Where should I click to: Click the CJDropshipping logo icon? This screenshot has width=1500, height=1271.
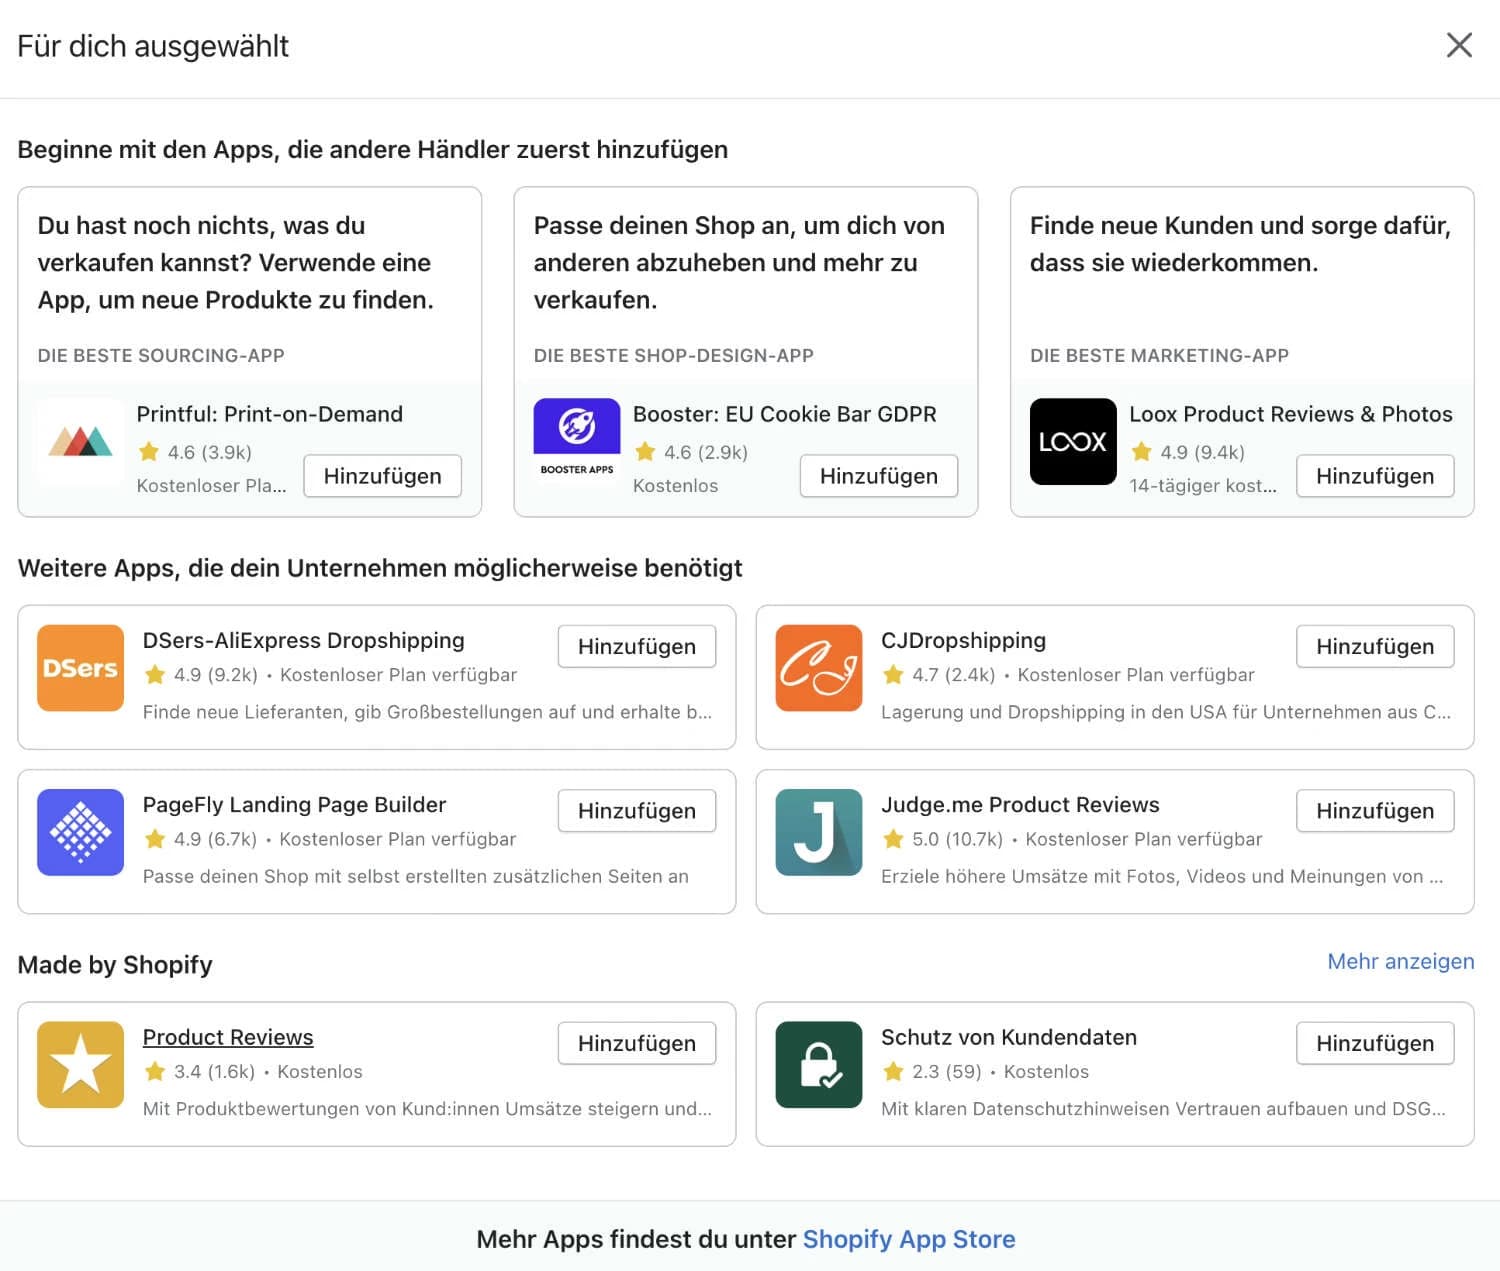pyautogui.click(x=818, y=668)
